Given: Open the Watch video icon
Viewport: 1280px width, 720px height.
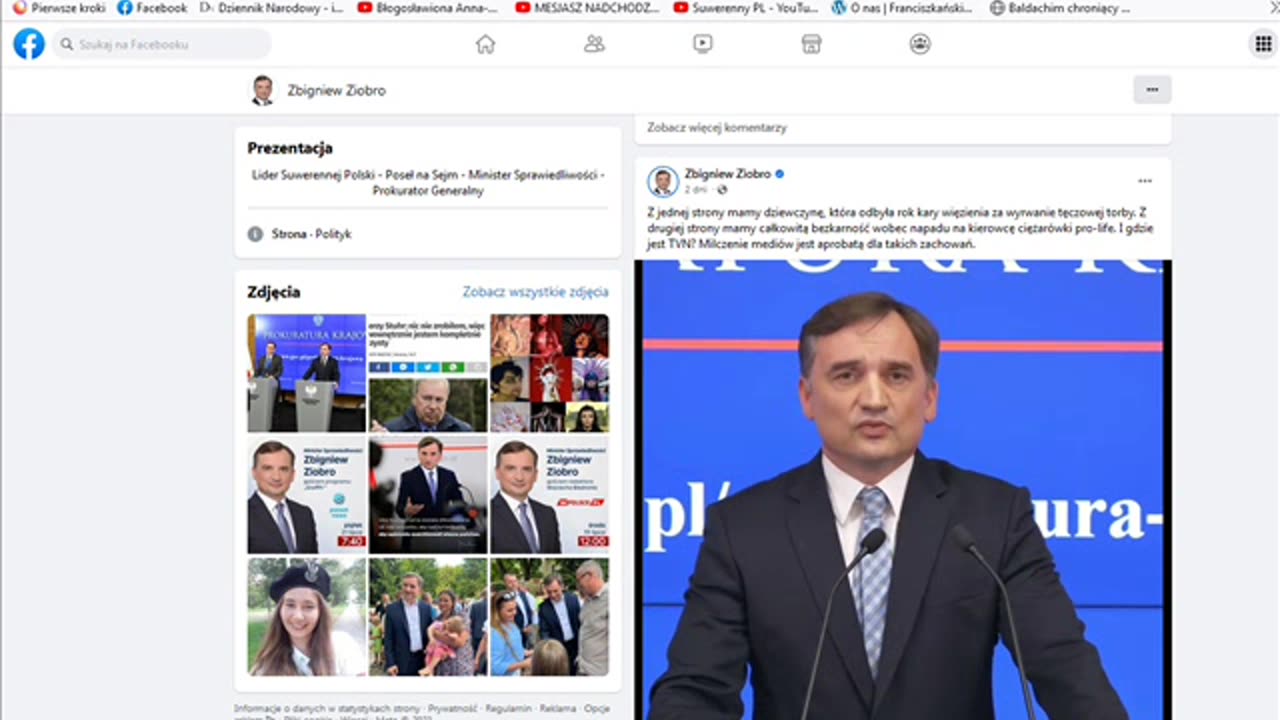Looking at the screenshot, I should pyautogui.click(x=703, y=44).
